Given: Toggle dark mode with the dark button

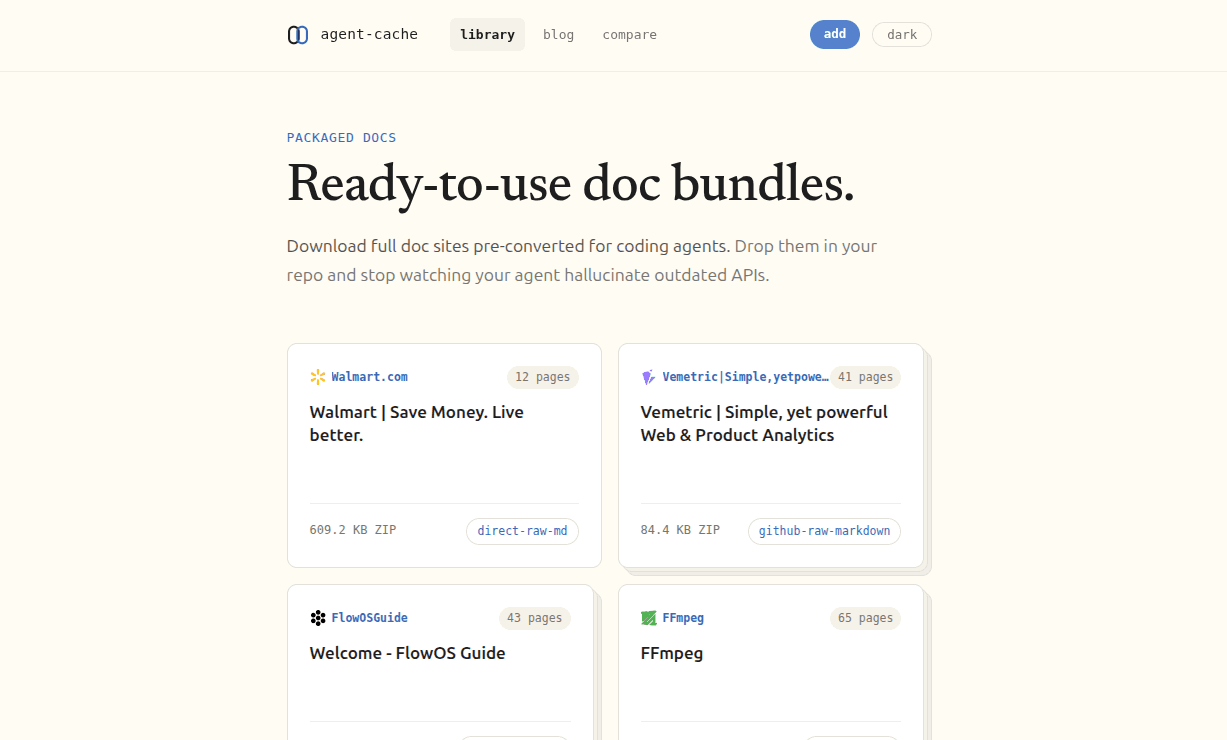Looking at the screenshot, I should point(902,35).
